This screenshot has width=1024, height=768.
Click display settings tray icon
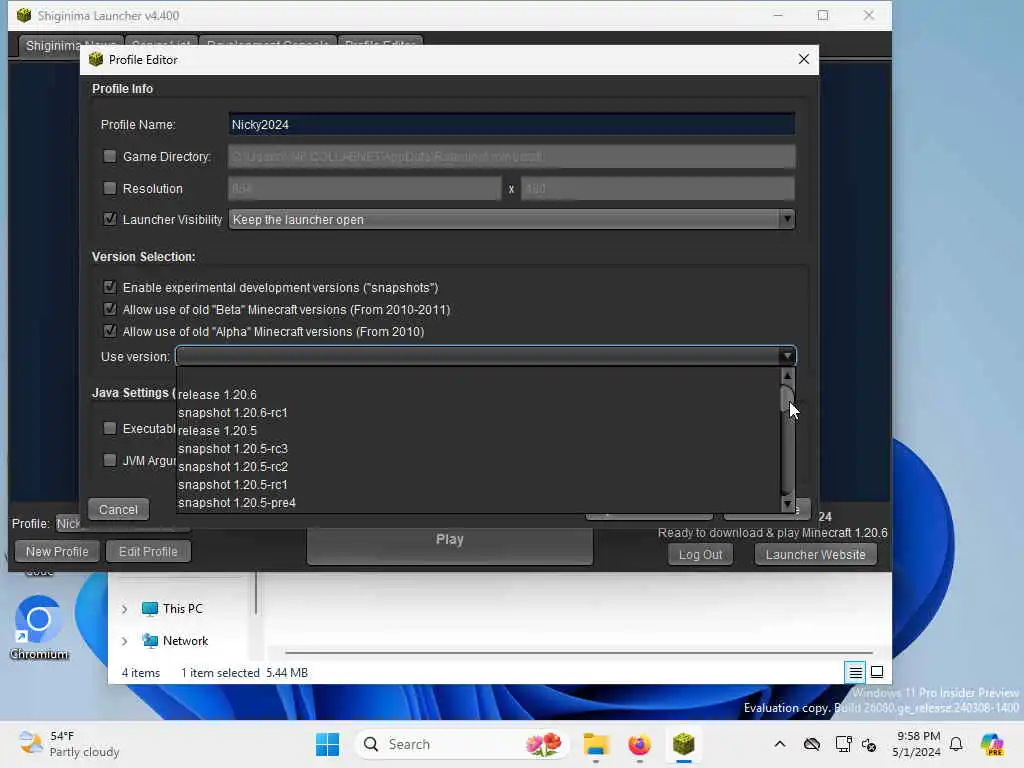[843, 744]
